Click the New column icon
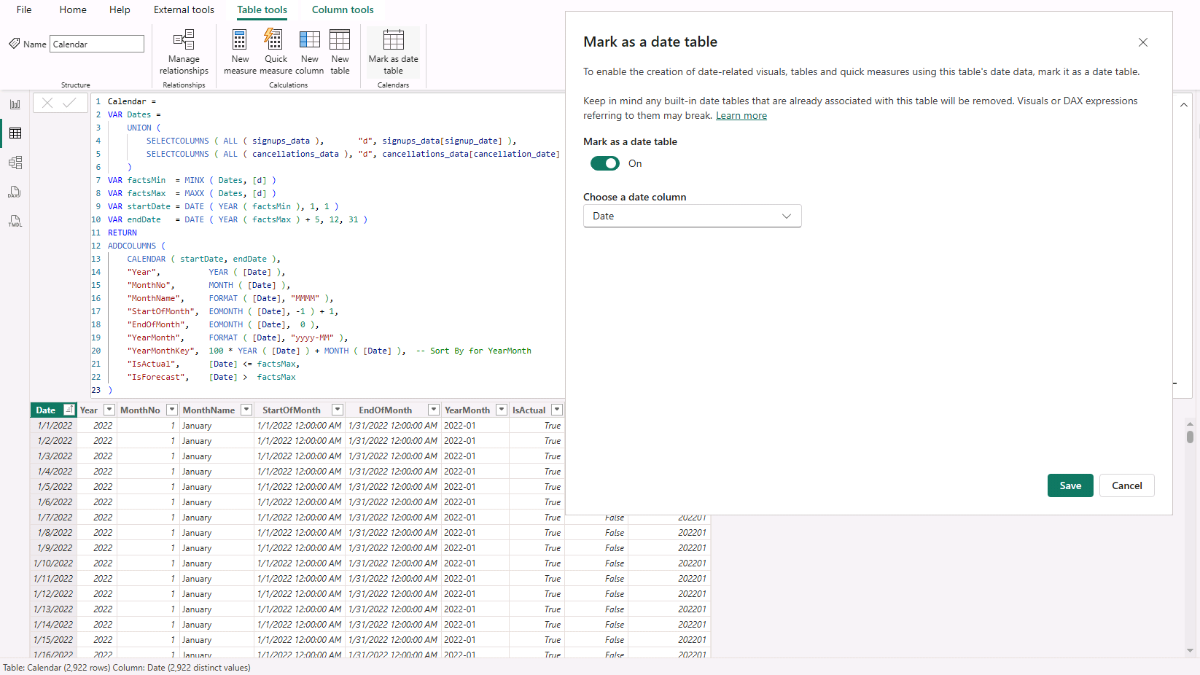This screenshot has height=675, width=1200. click(310, 41)
